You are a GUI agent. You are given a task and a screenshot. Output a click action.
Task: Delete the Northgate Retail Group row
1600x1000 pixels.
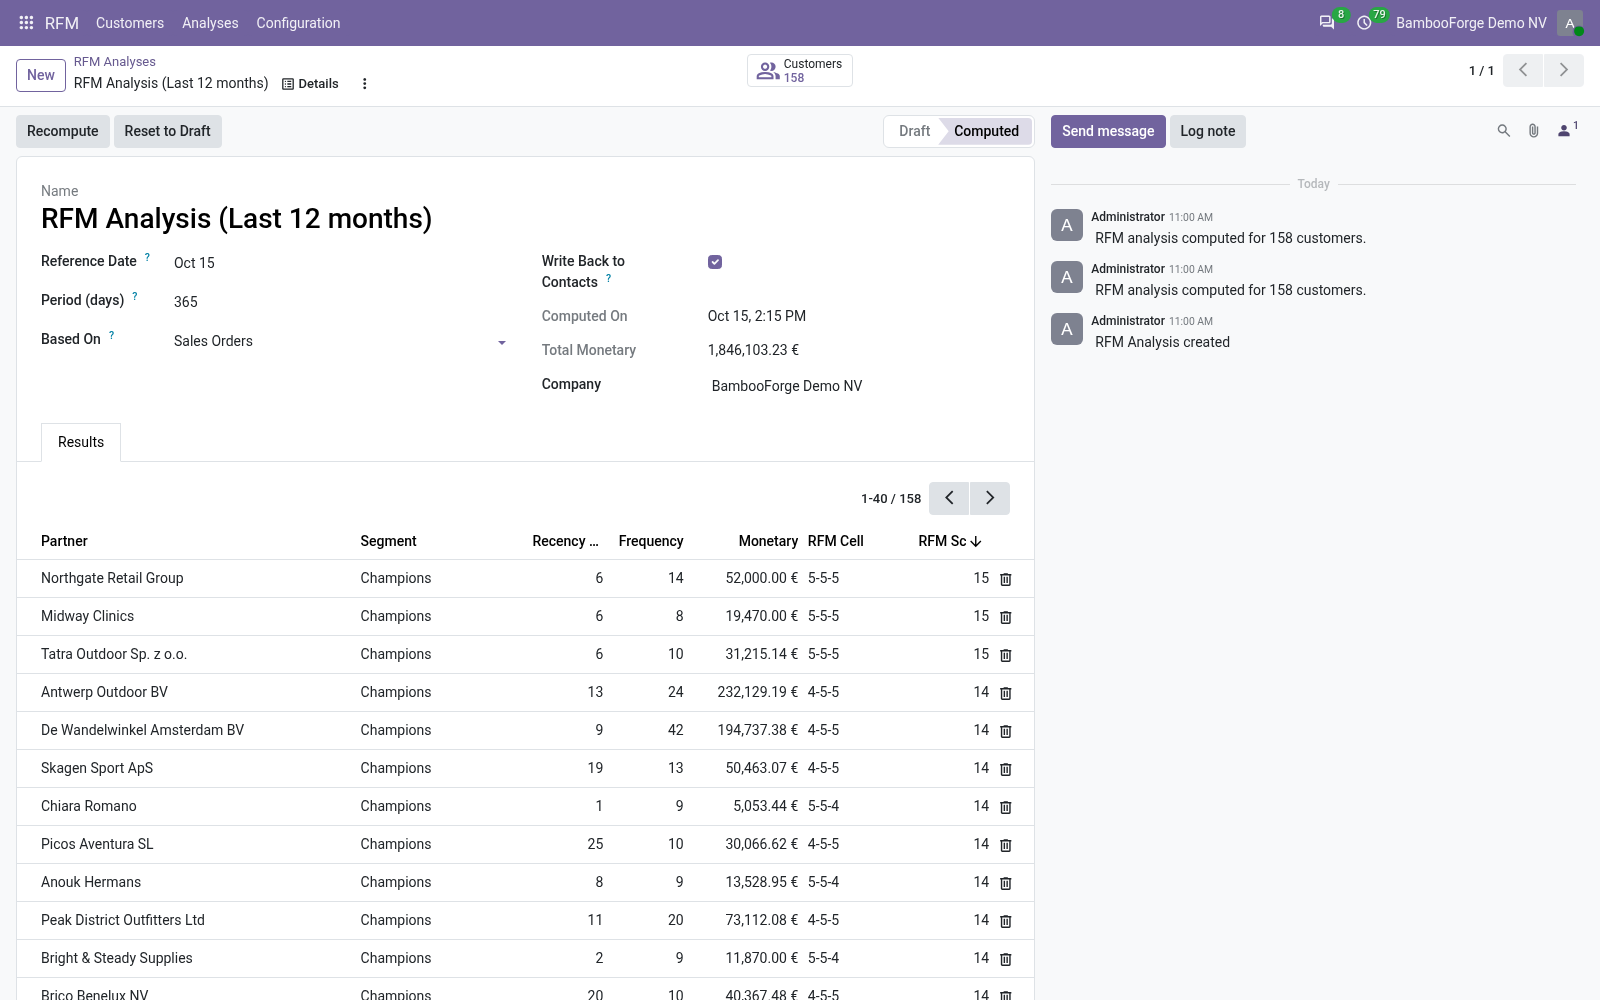[1006, 579]
